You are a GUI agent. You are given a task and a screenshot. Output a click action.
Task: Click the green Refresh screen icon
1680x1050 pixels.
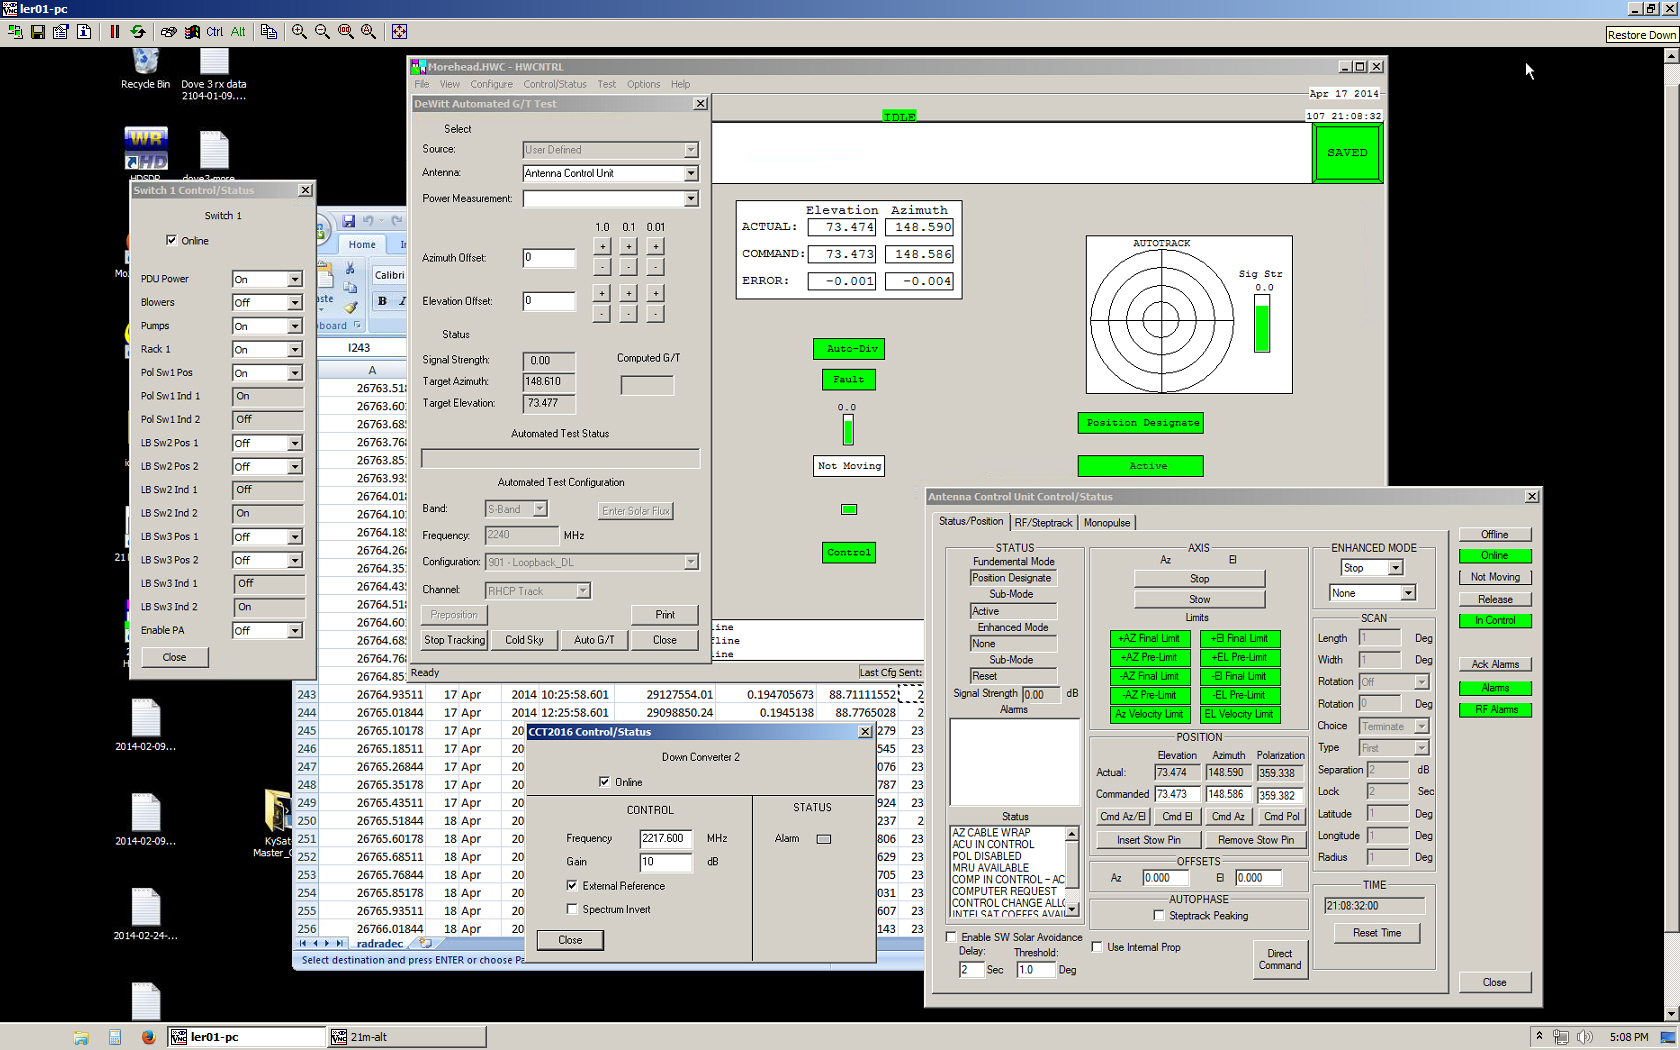tap(138, 32)
